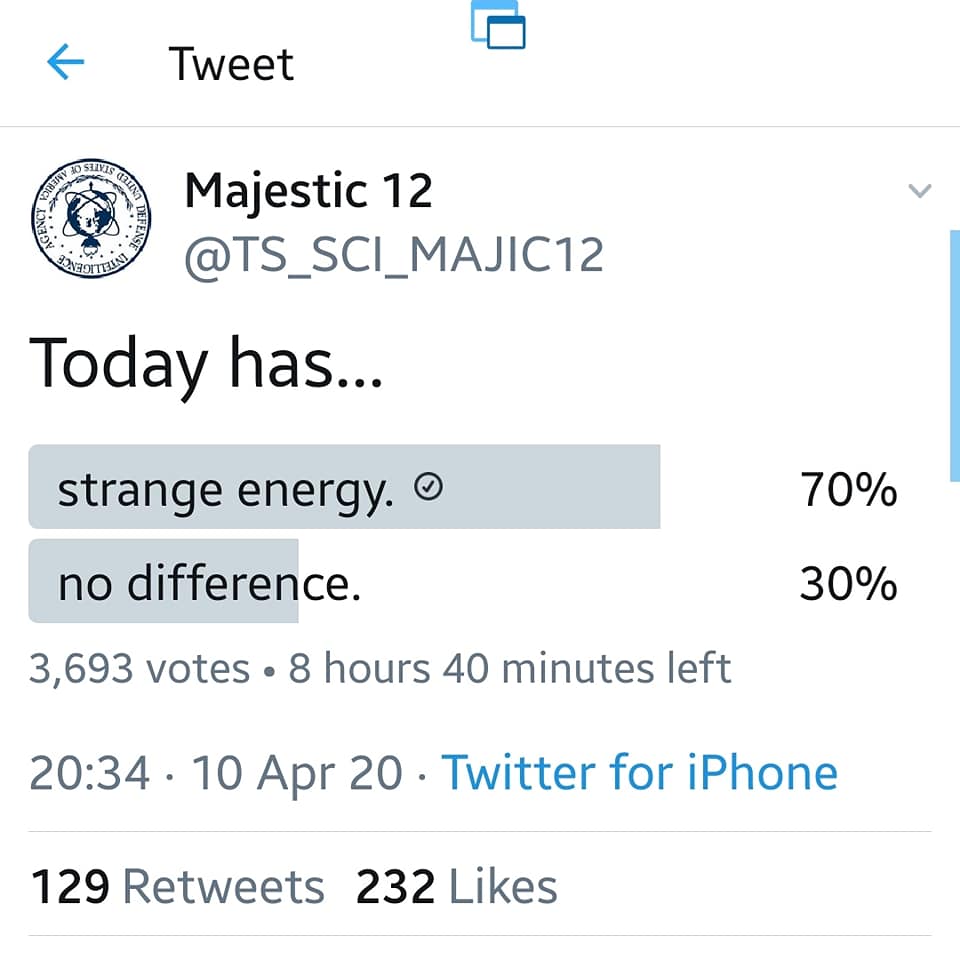
Task: View the 232 Likes list
Action: coord(456,887)
